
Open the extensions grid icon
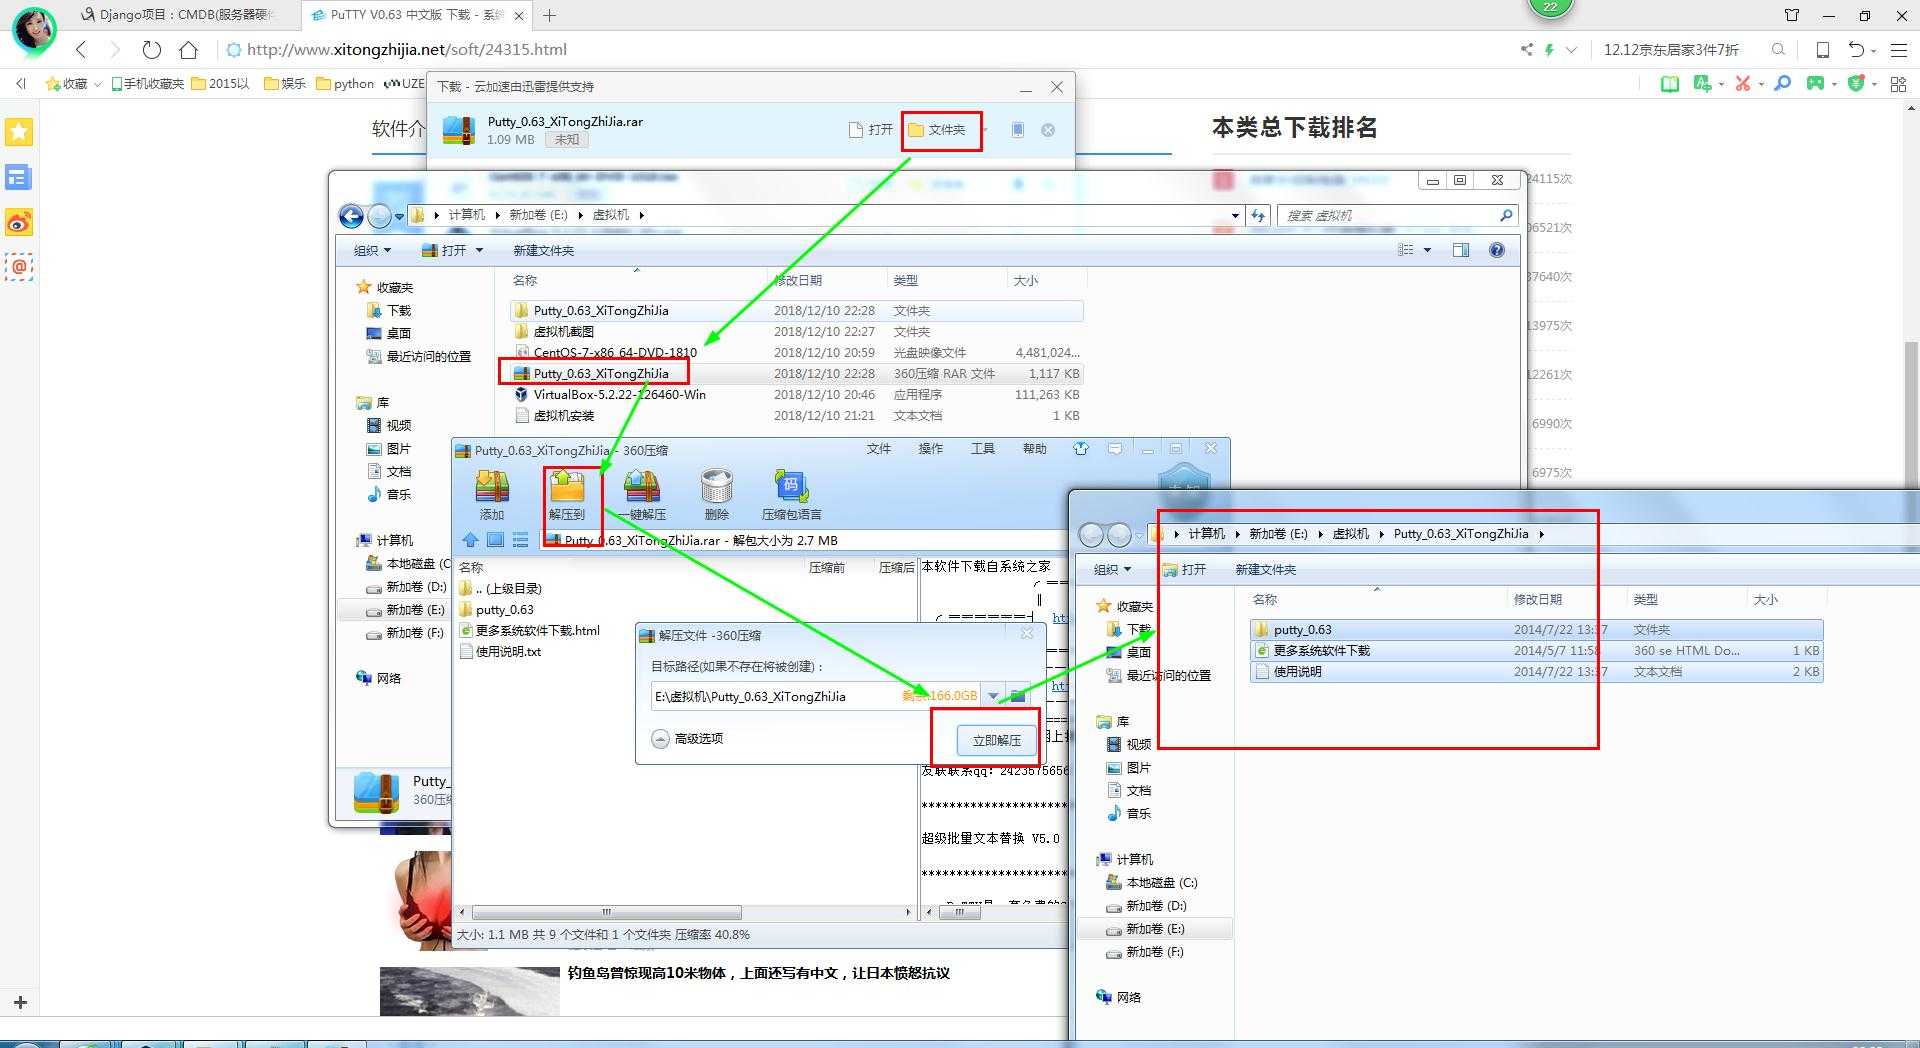(x=1898, y=84)
